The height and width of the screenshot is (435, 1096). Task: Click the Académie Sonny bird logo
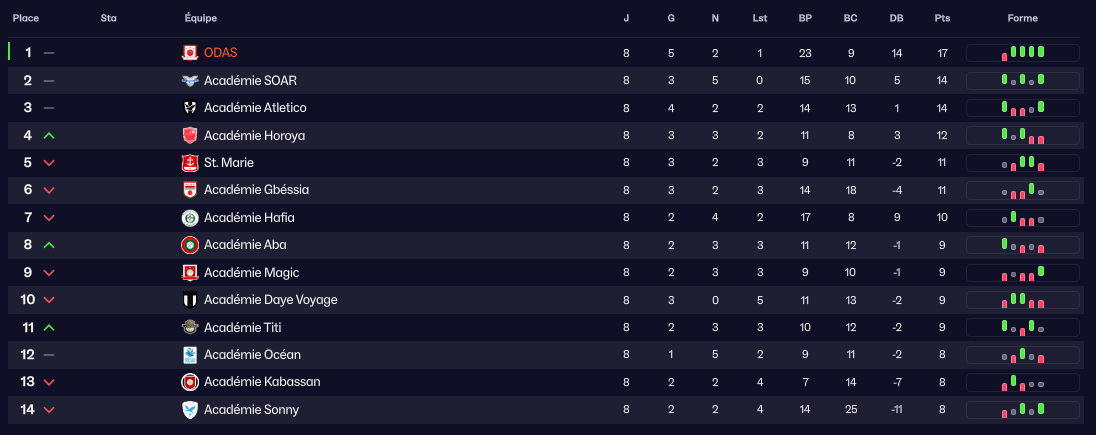pyautogui.click(x=190, y=410)
